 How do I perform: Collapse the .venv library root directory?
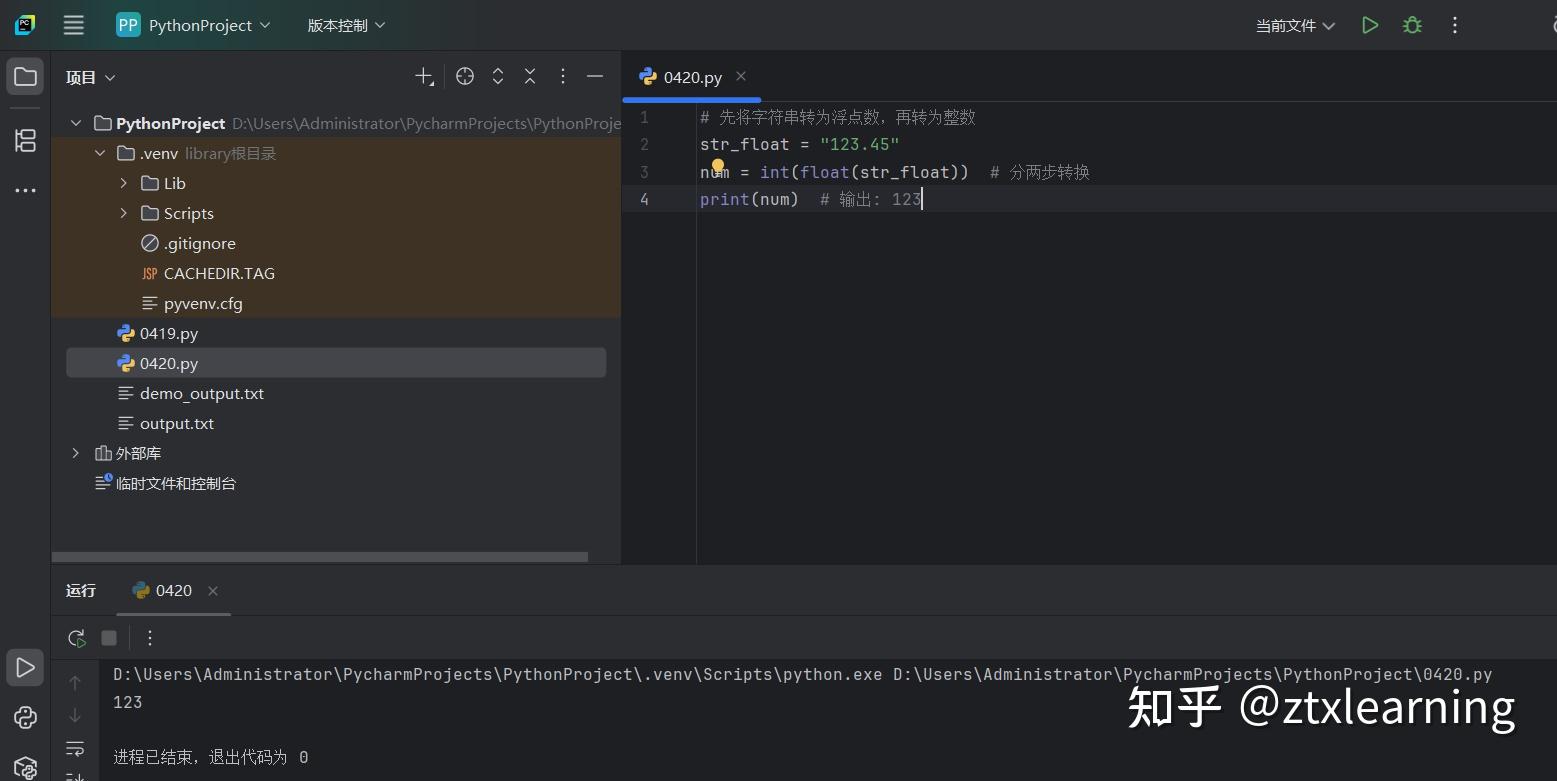(x=99, y=152)
